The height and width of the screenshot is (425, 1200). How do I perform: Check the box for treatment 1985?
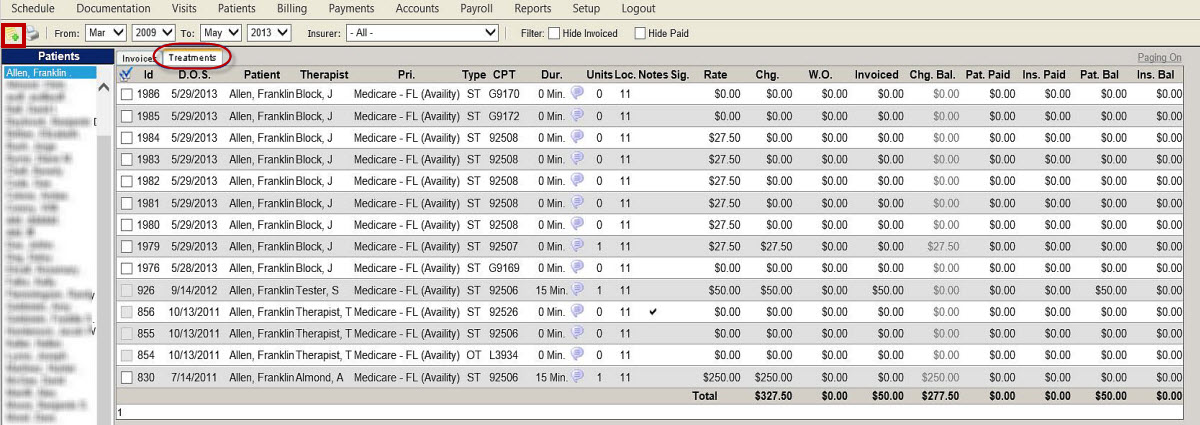[x=127, y=115]
